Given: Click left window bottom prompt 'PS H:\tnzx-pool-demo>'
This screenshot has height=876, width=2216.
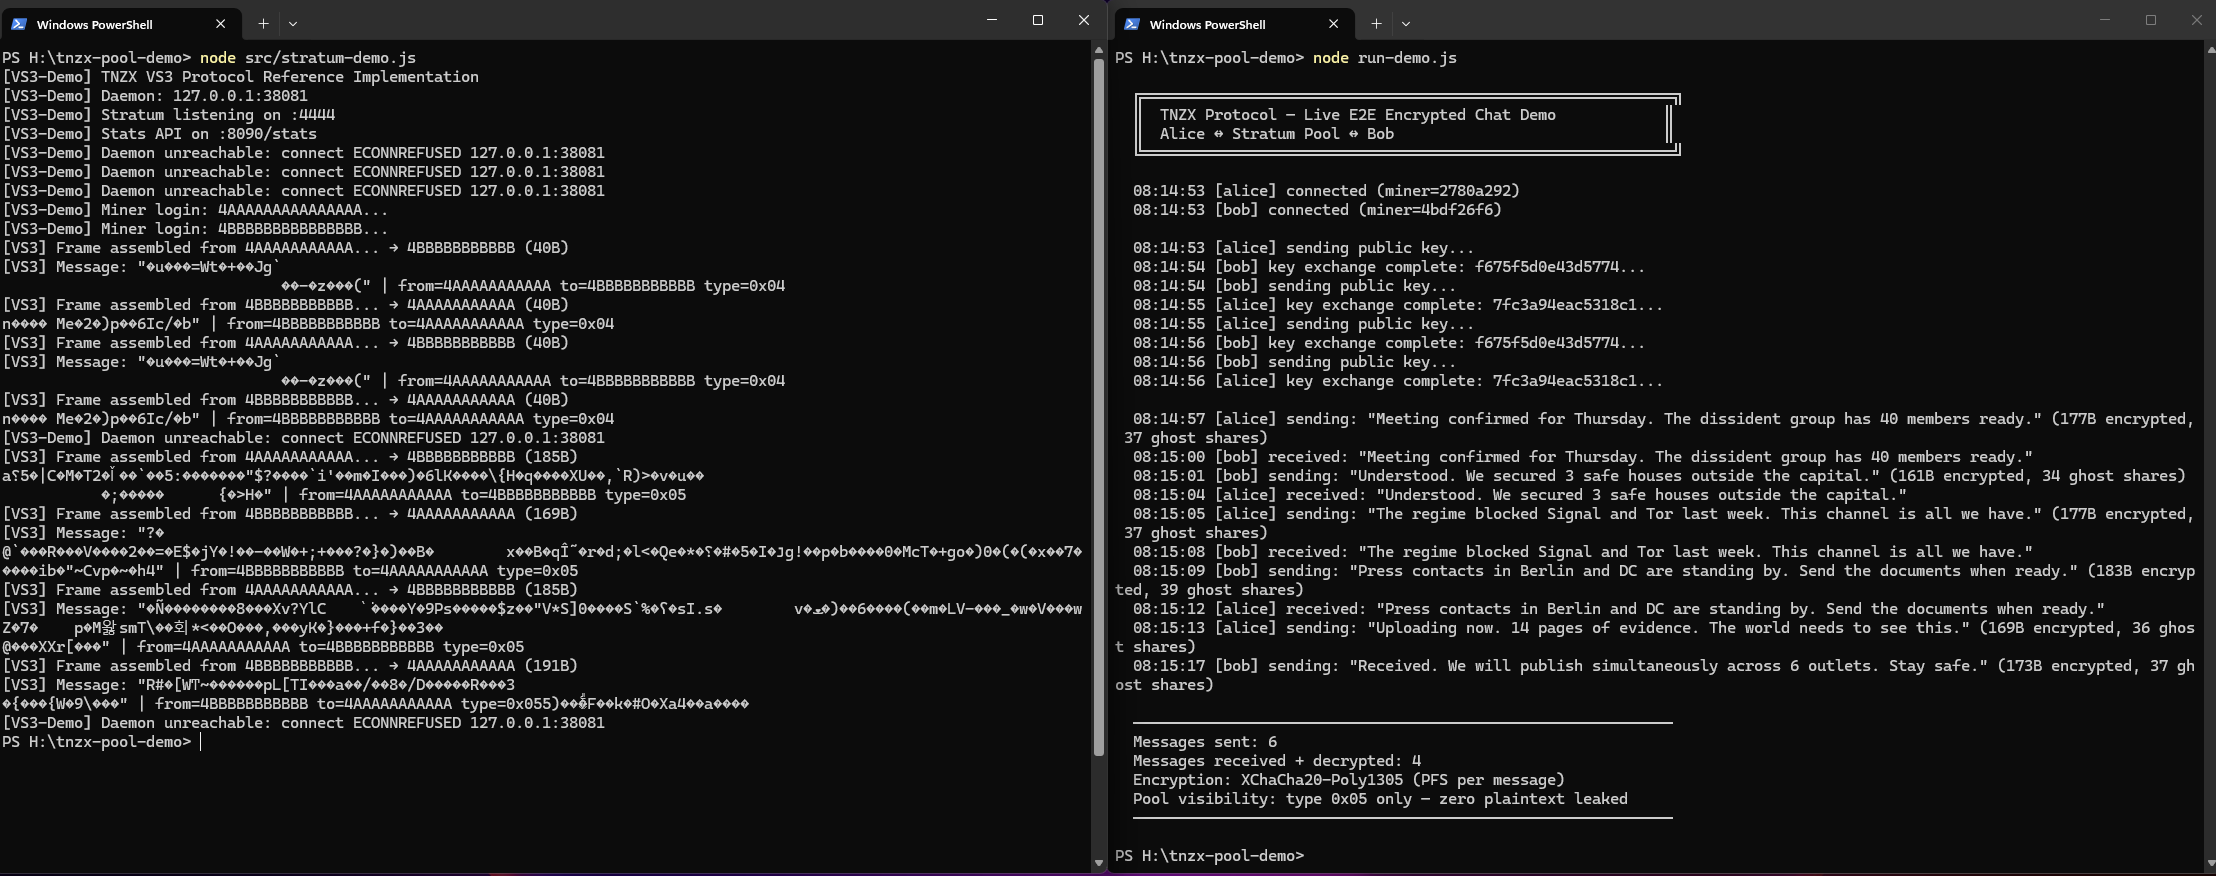Looking at the screenshot, I should click(96, 742).
